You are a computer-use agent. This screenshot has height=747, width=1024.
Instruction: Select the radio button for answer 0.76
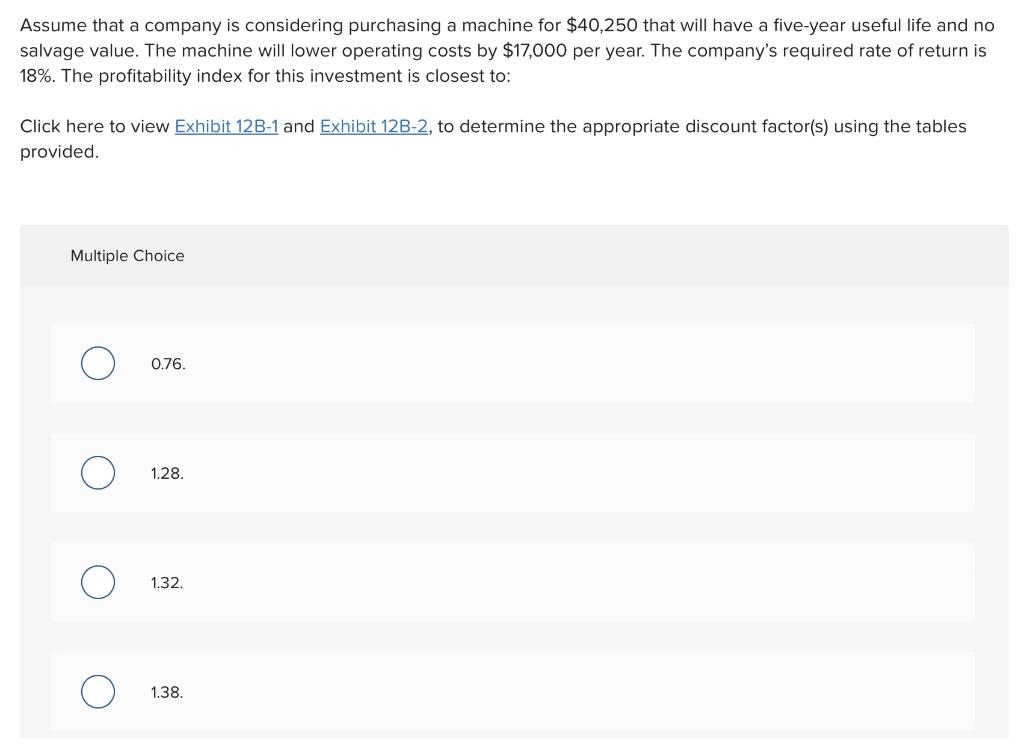point(97,363)
